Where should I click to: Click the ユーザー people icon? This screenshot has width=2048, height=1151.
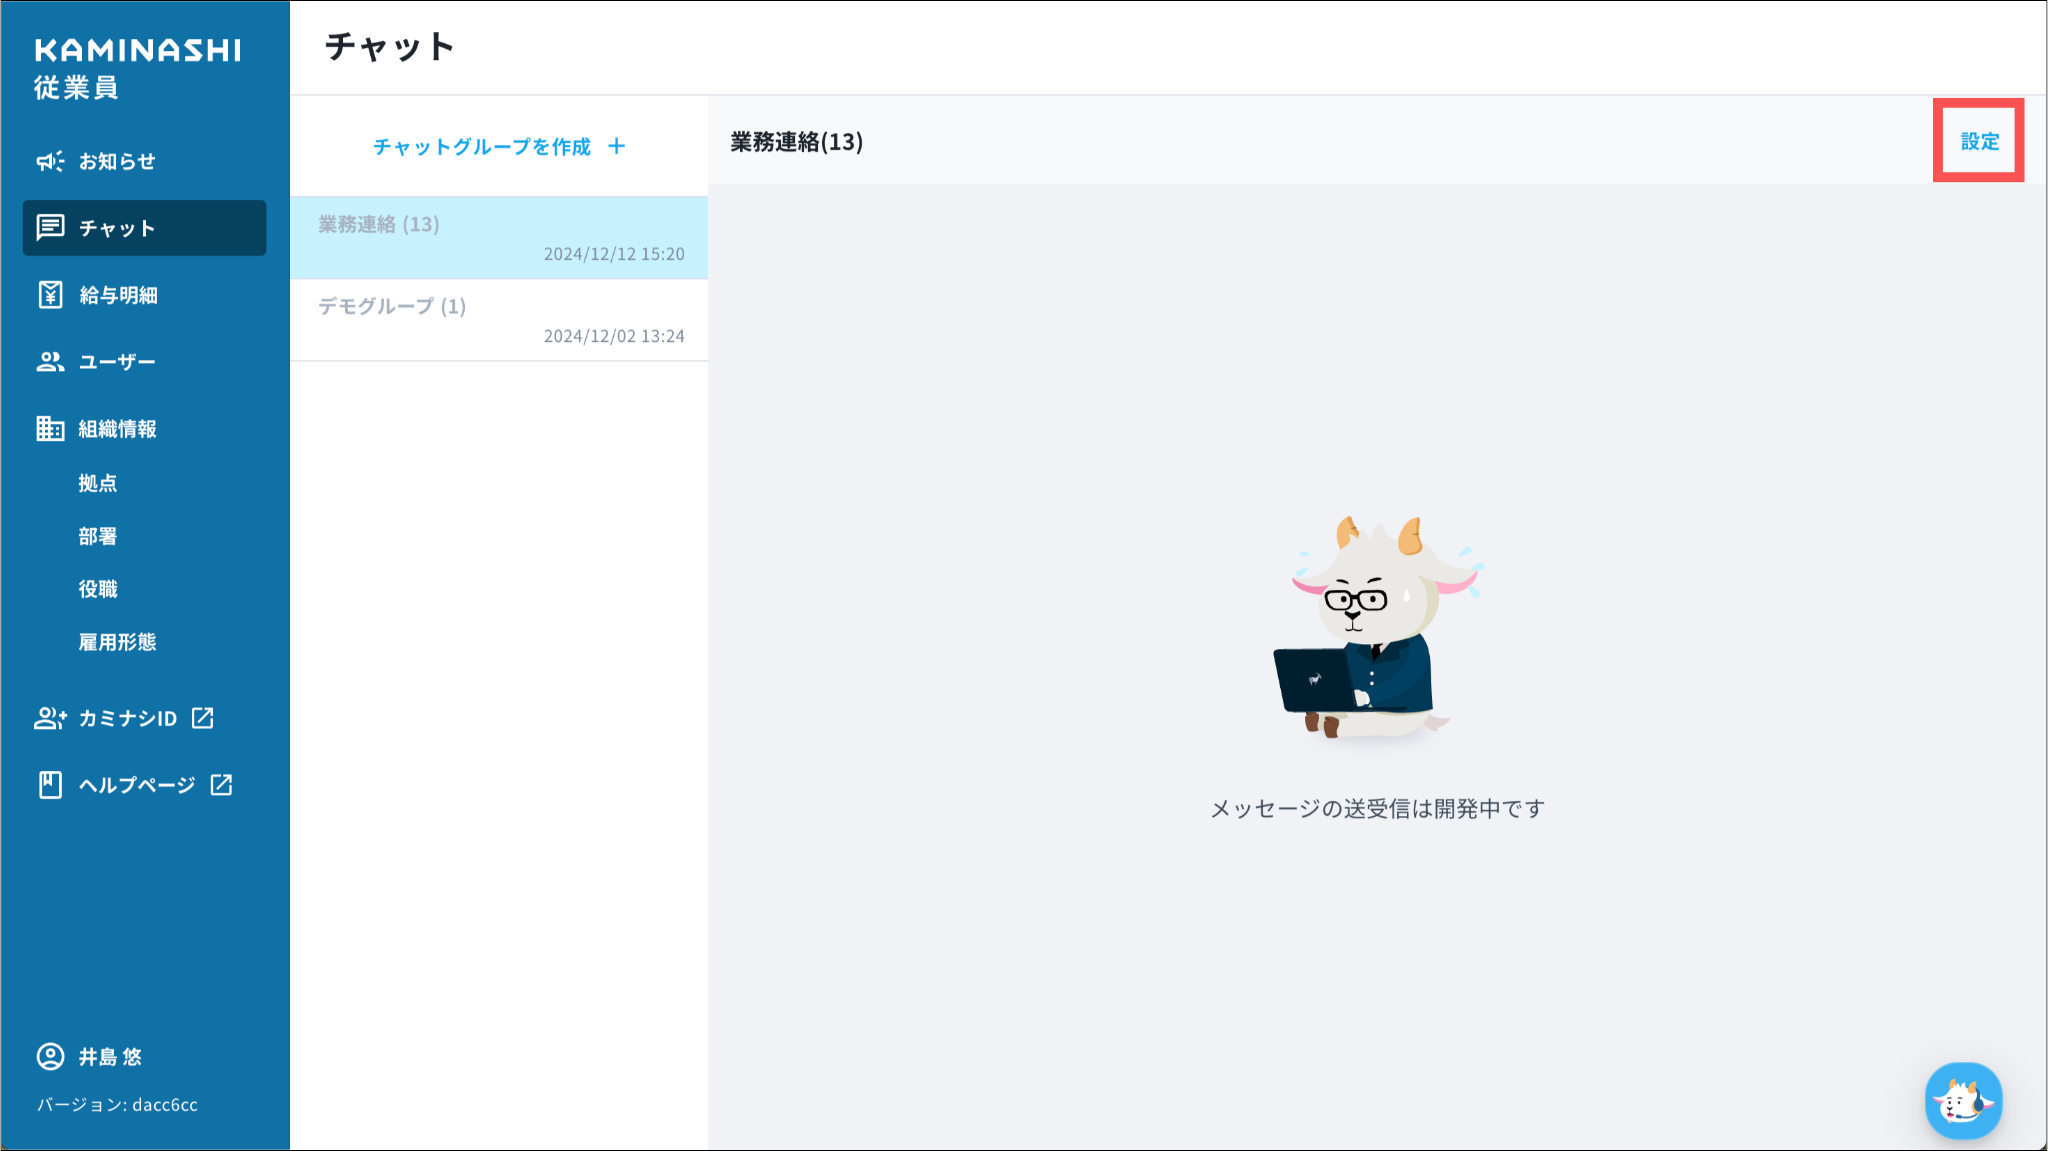50,362
